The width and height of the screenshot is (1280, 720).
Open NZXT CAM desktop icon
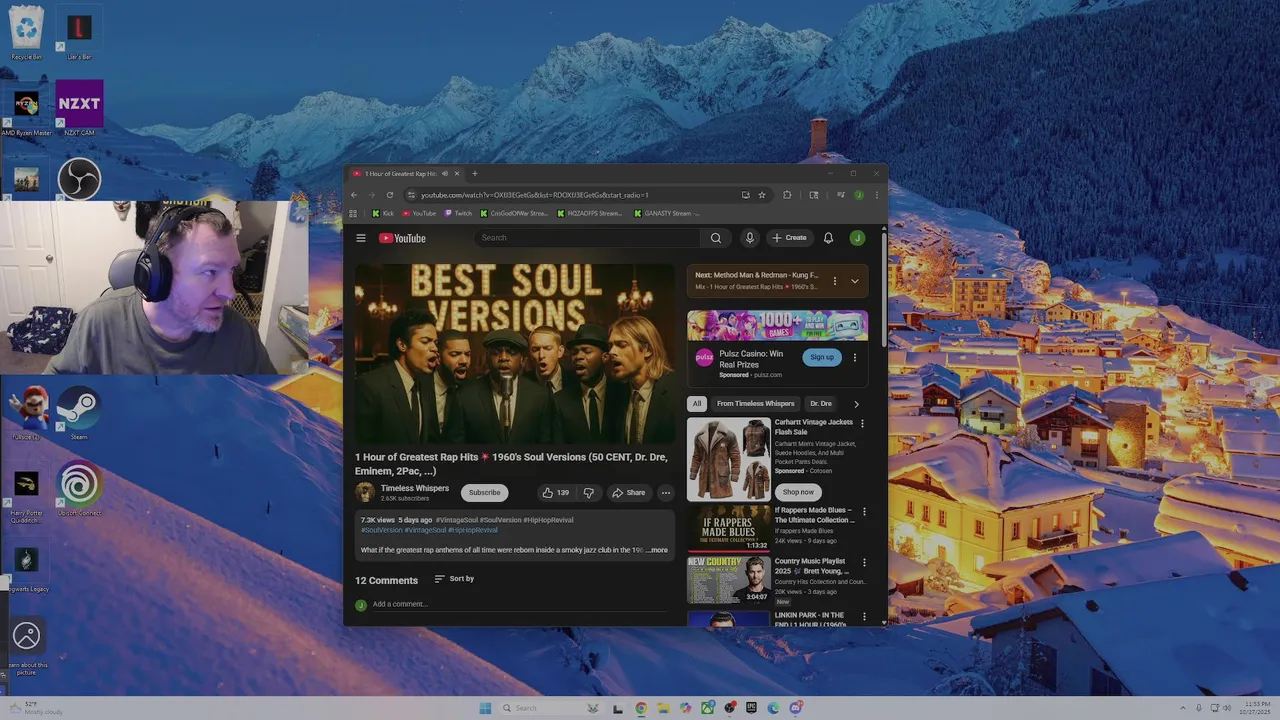(79, 107)
